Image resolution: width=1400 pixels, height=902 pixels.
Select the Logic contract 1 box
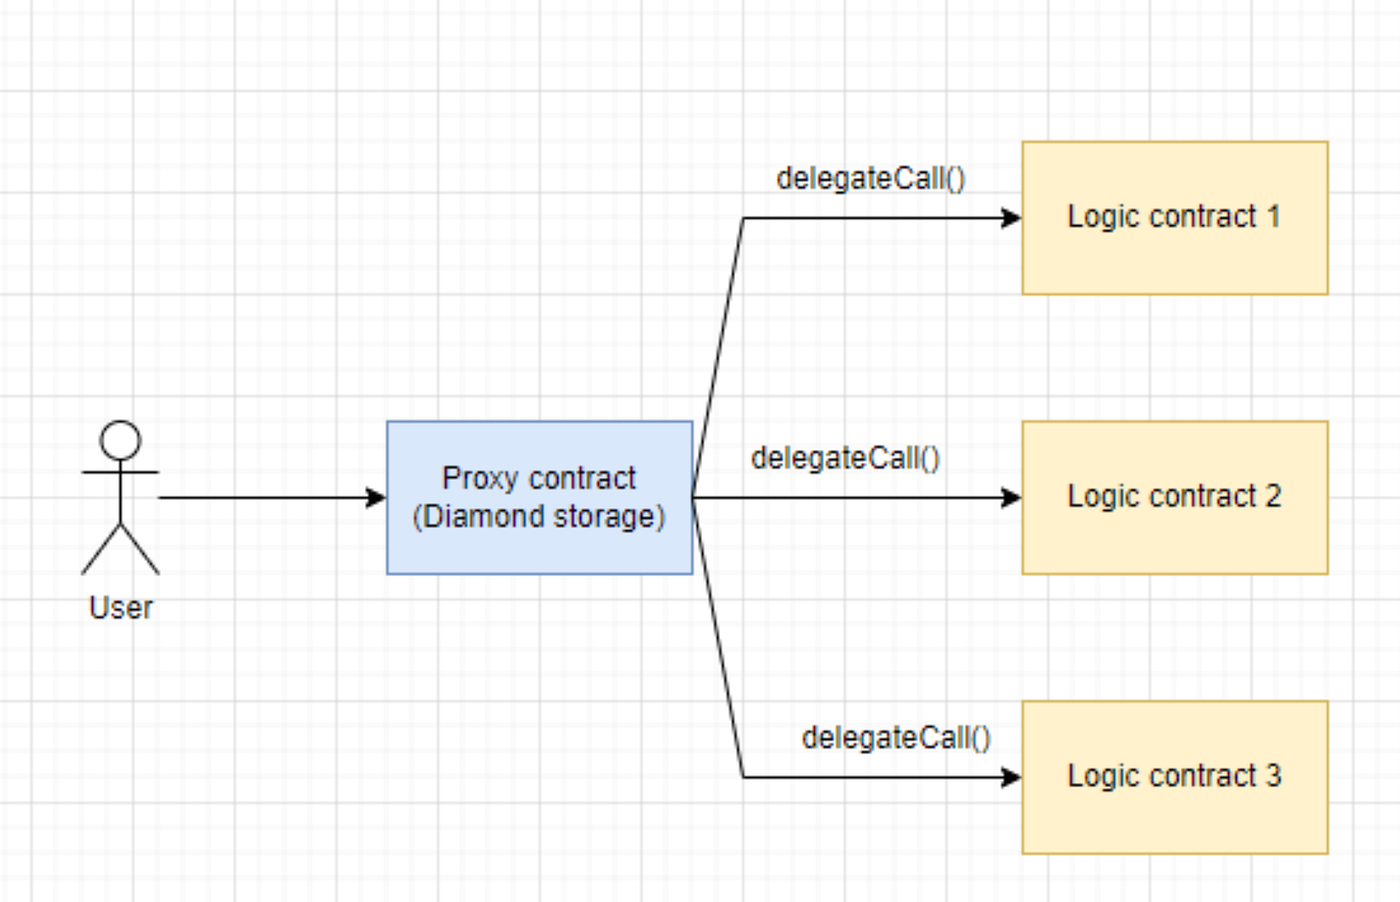[x=1175, y=218]
